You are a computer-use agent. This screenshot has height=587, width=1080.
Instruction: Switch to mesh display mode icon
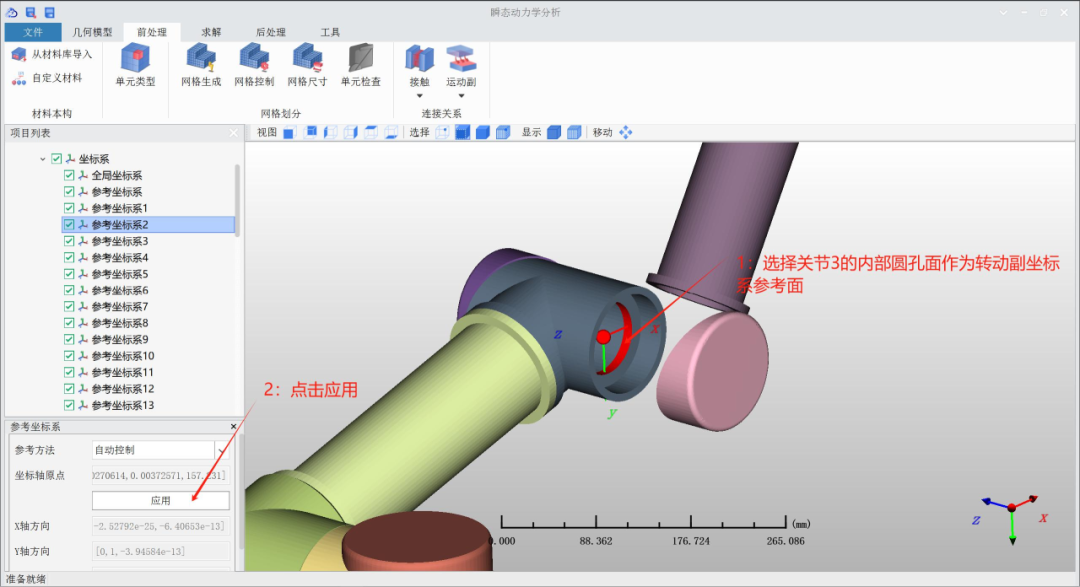click(574, 132)
